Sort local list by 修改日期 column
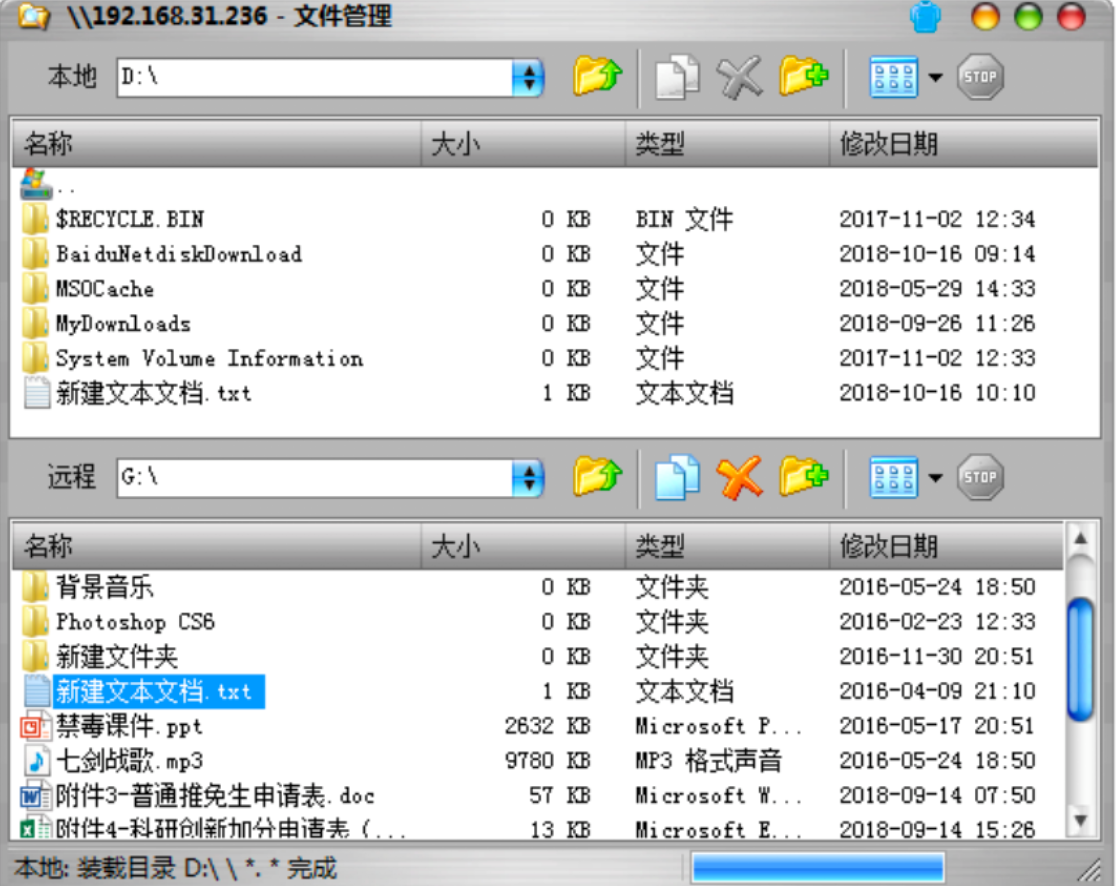 [x=964, y=144]
